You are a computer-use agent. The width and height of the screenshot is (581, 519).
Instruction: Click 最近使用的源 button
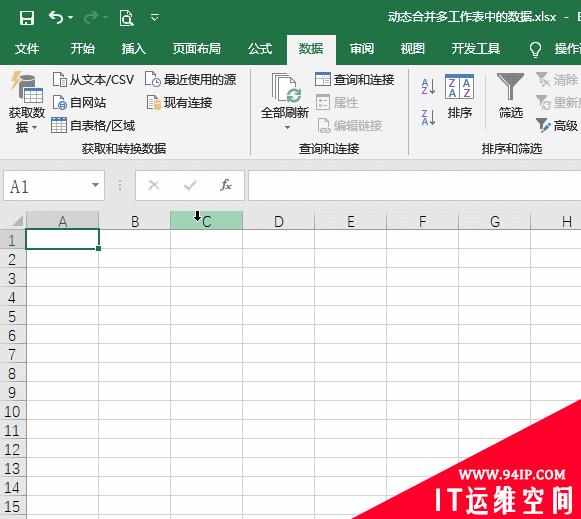(190, 80)
